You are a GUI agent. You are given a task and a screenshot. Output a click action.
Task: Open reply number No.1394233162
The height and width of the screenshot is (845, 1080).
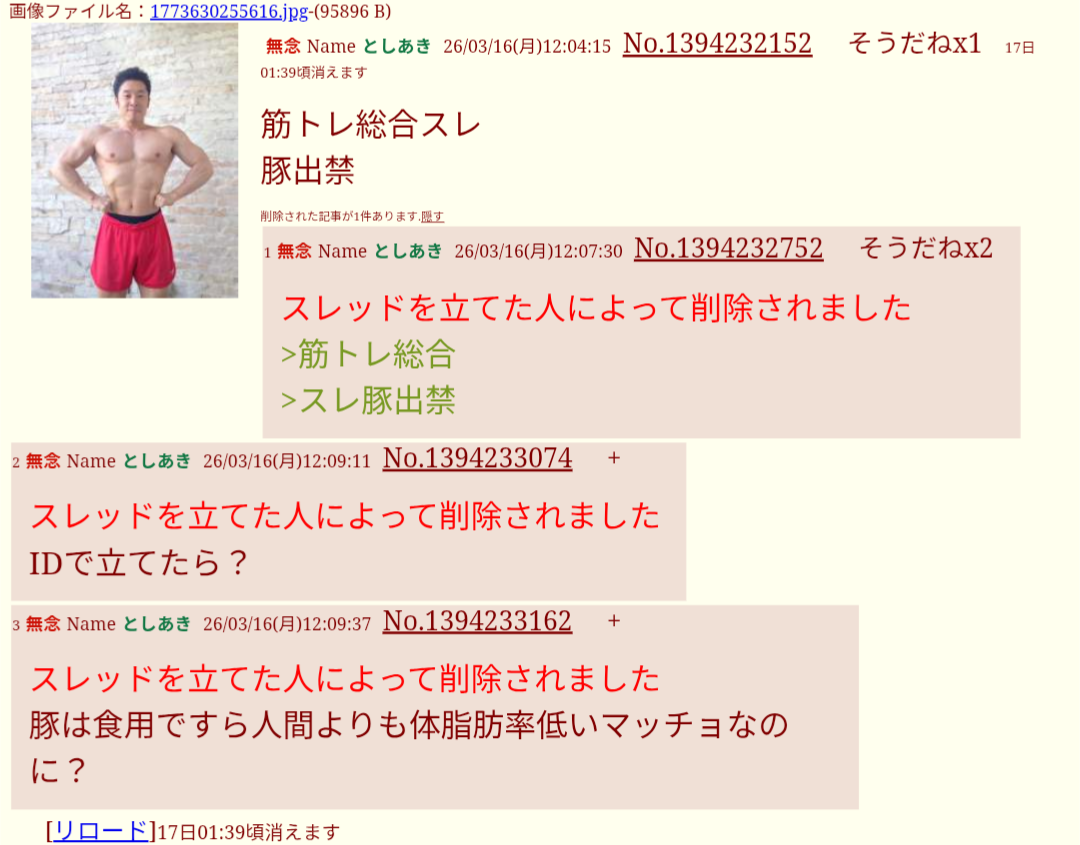[x=477, y=621]
